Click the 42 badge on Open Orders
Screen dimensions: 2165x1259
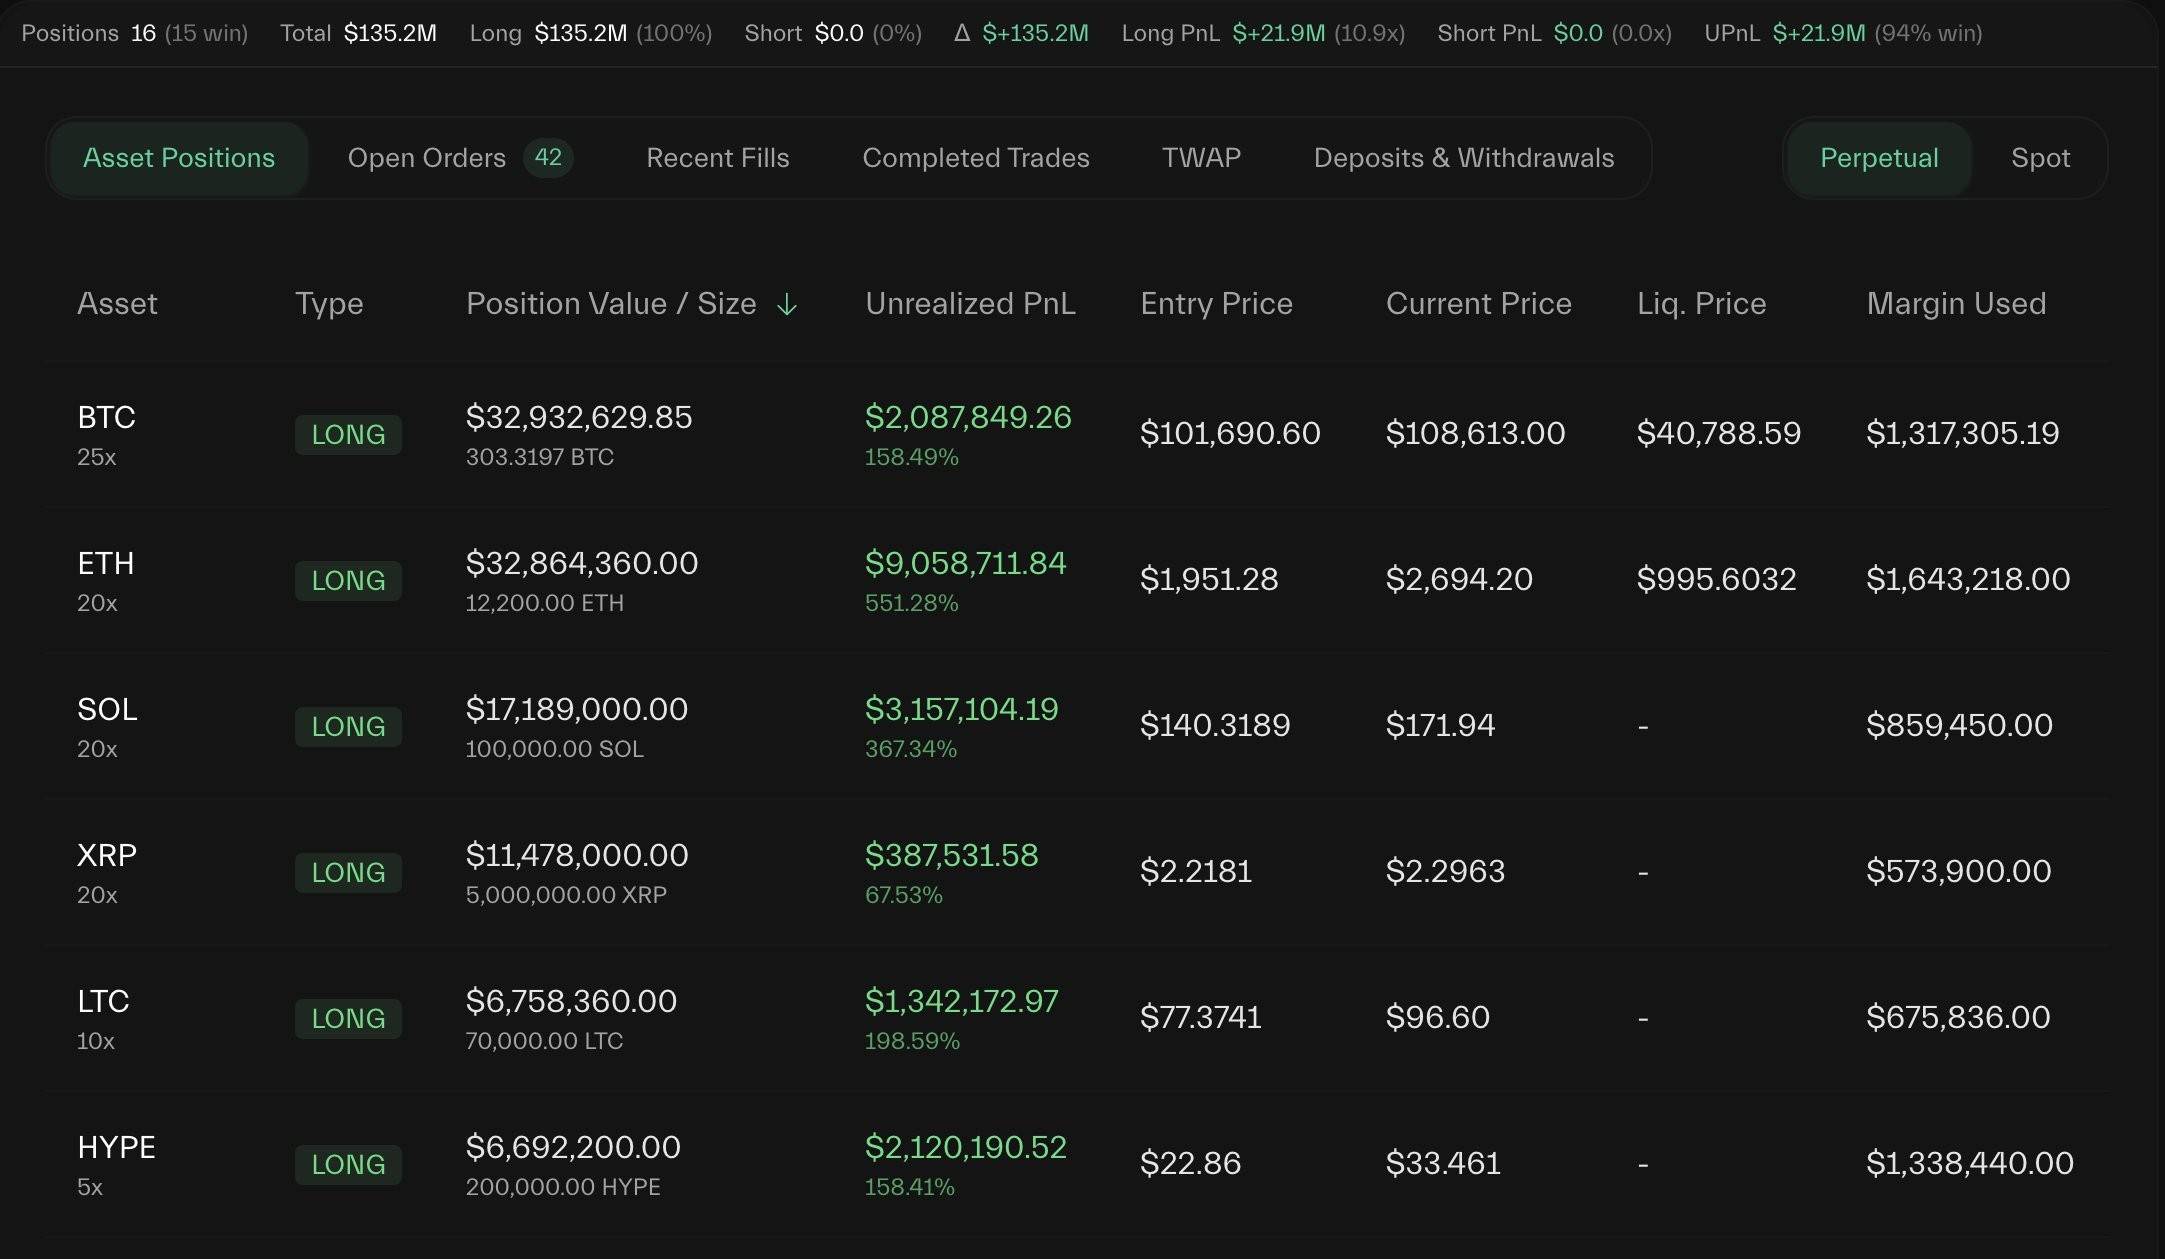(x=548, y=157)
